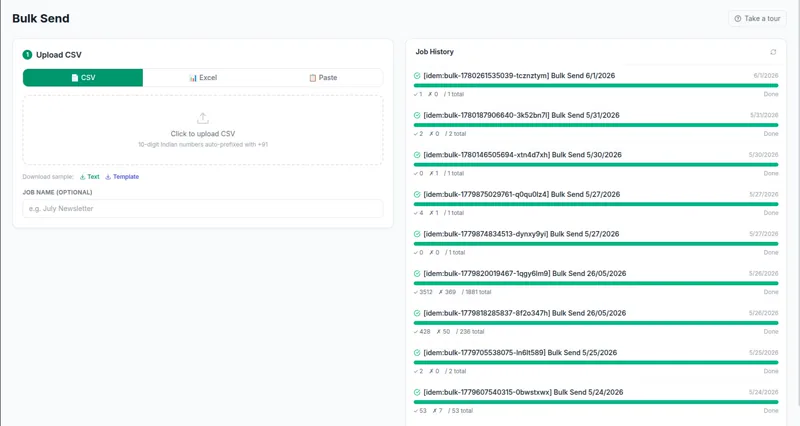Open job idem:bulk-1780146505694-xtn4d7xh title
The image size is (800, 426).
[x=522, y=155]
